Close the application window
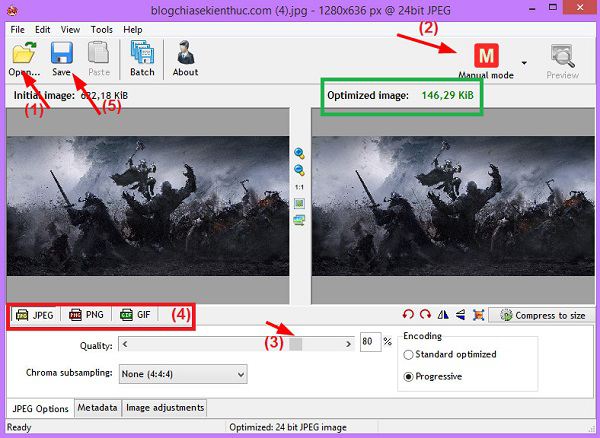Image resolution: width=600 pixels, height=438 pixels. coord(580,8)
